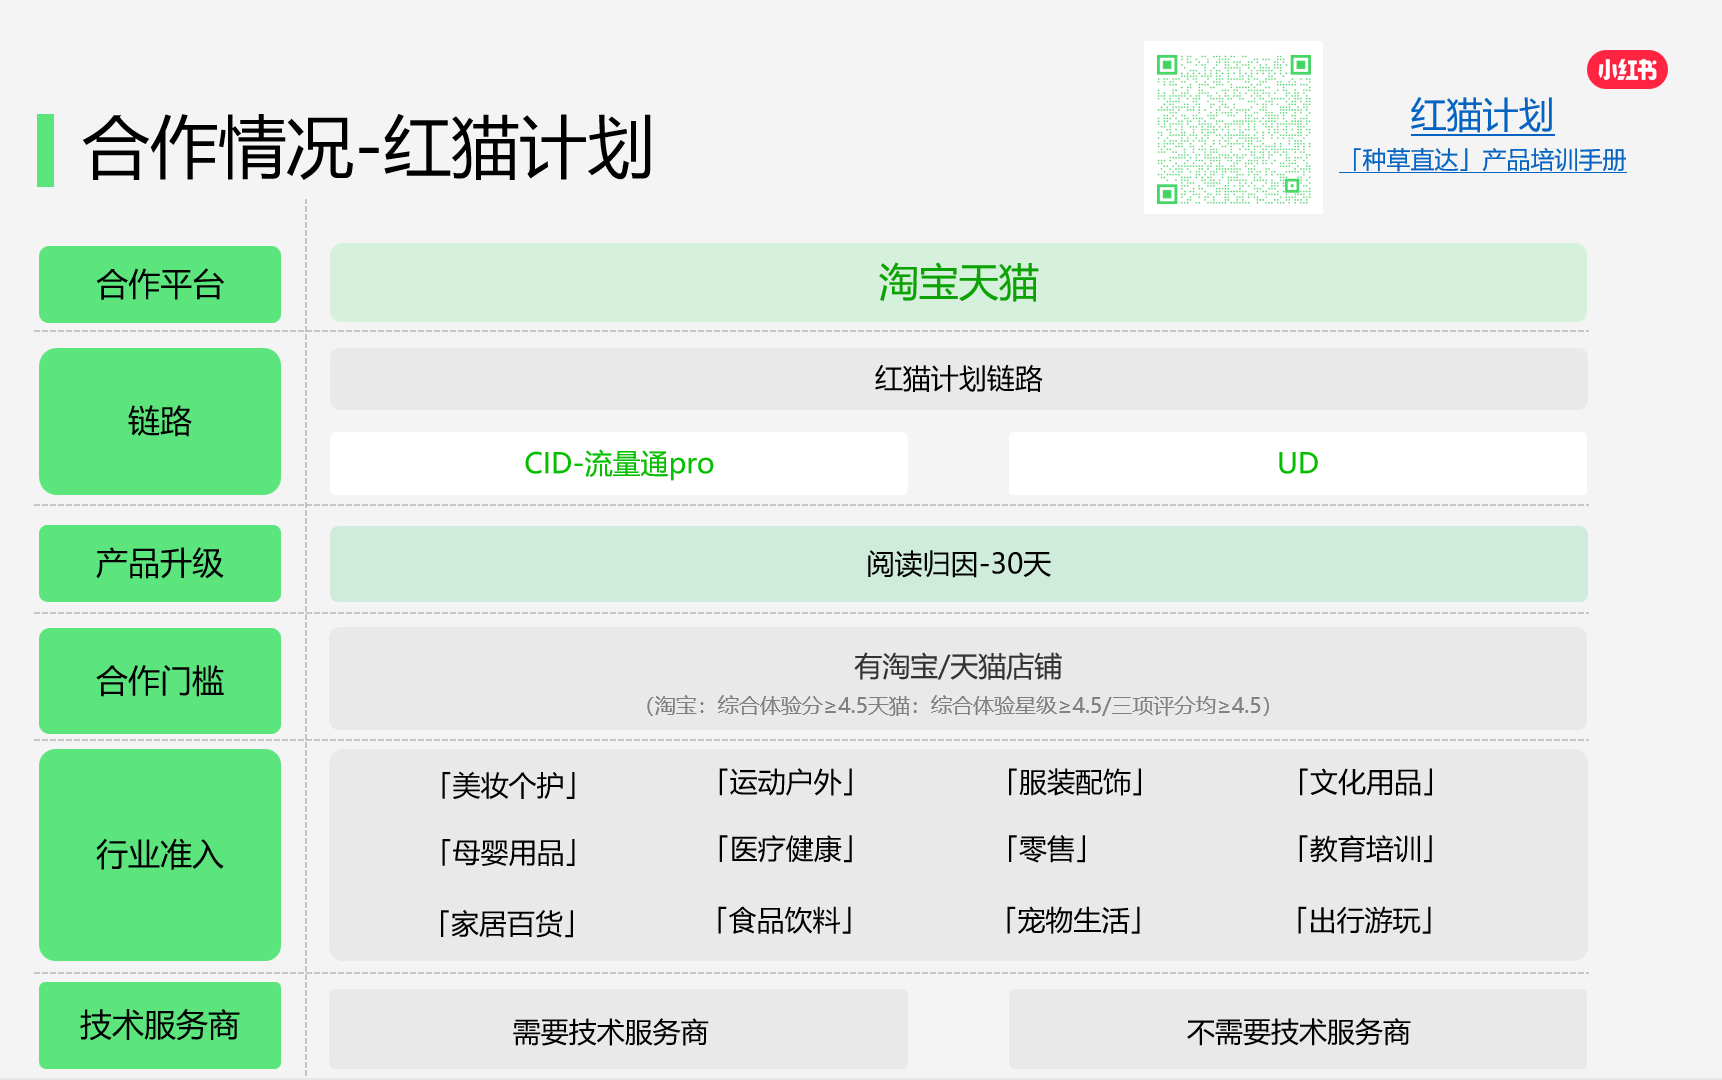Image resolution: width=1722 pixels, height=1080 pixels.
Task: Choose the CID-流量通pro option
Action: click(x=619, y=464)
